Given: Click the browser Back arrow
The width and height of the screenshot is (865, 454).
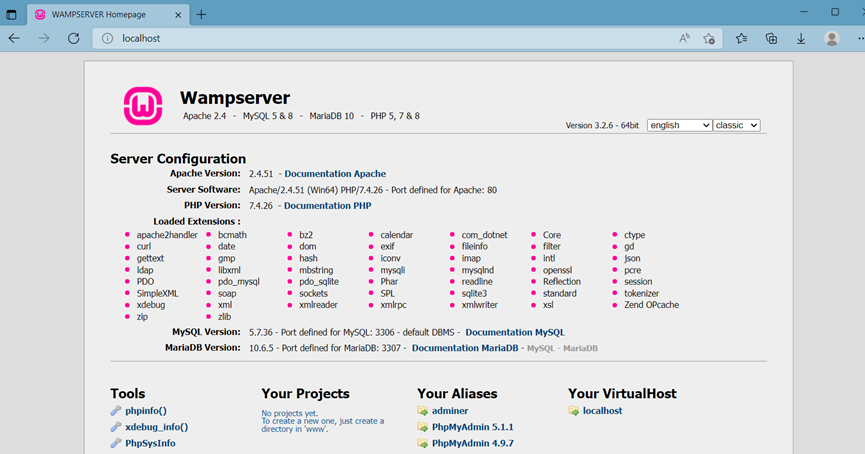Looking at the screenshot, I should click(14, 38).
